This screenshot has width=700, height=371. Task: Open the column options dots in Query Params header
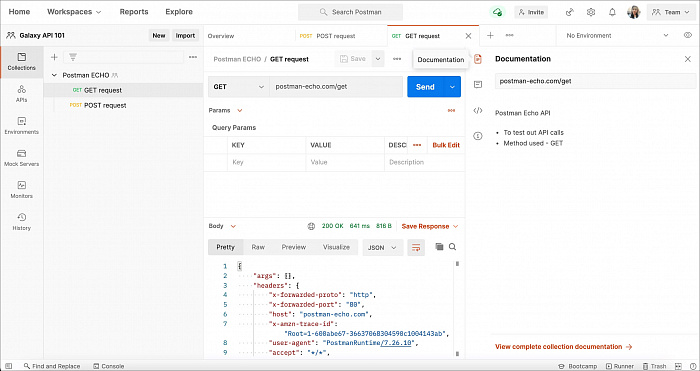coord(417,145)
